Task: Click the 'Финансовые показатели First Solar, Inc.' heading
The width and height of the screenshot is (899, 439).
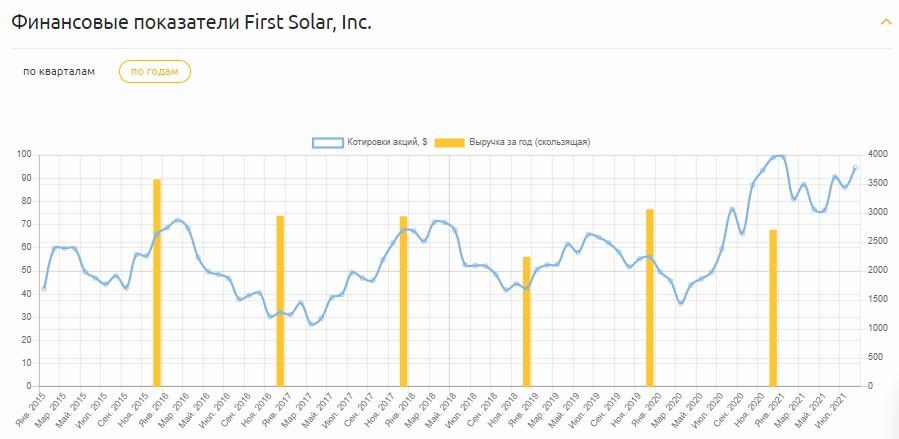Action: click(x=192, y=22)
